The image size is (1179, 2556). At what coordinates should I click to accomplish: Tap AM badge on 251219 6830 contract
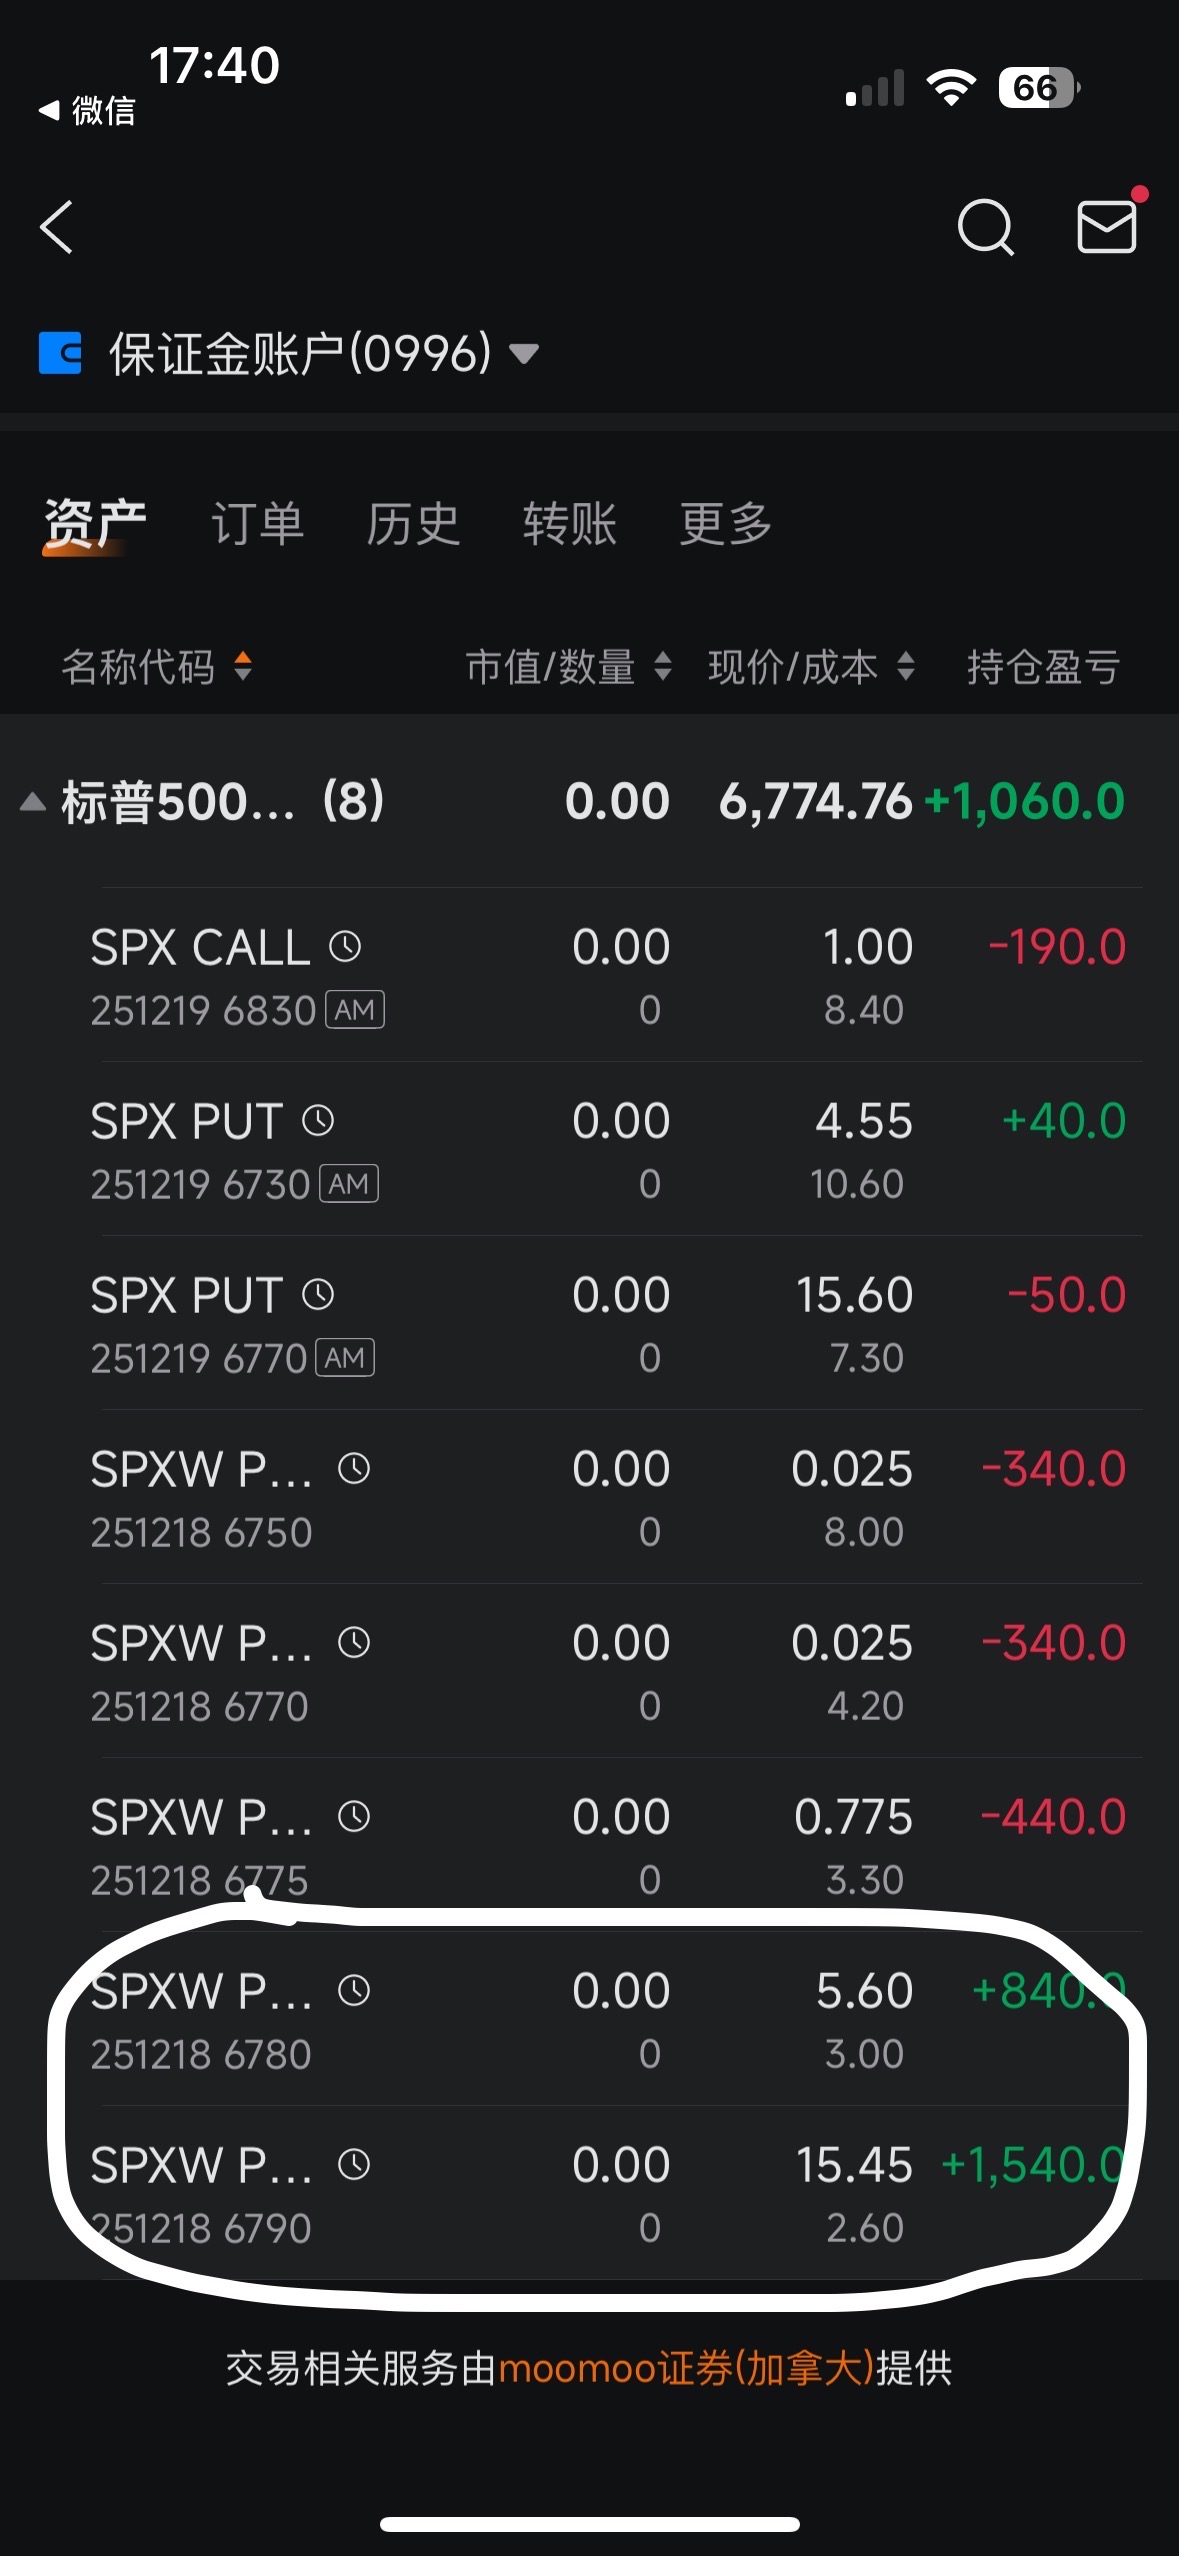[x=355, y=1010]
